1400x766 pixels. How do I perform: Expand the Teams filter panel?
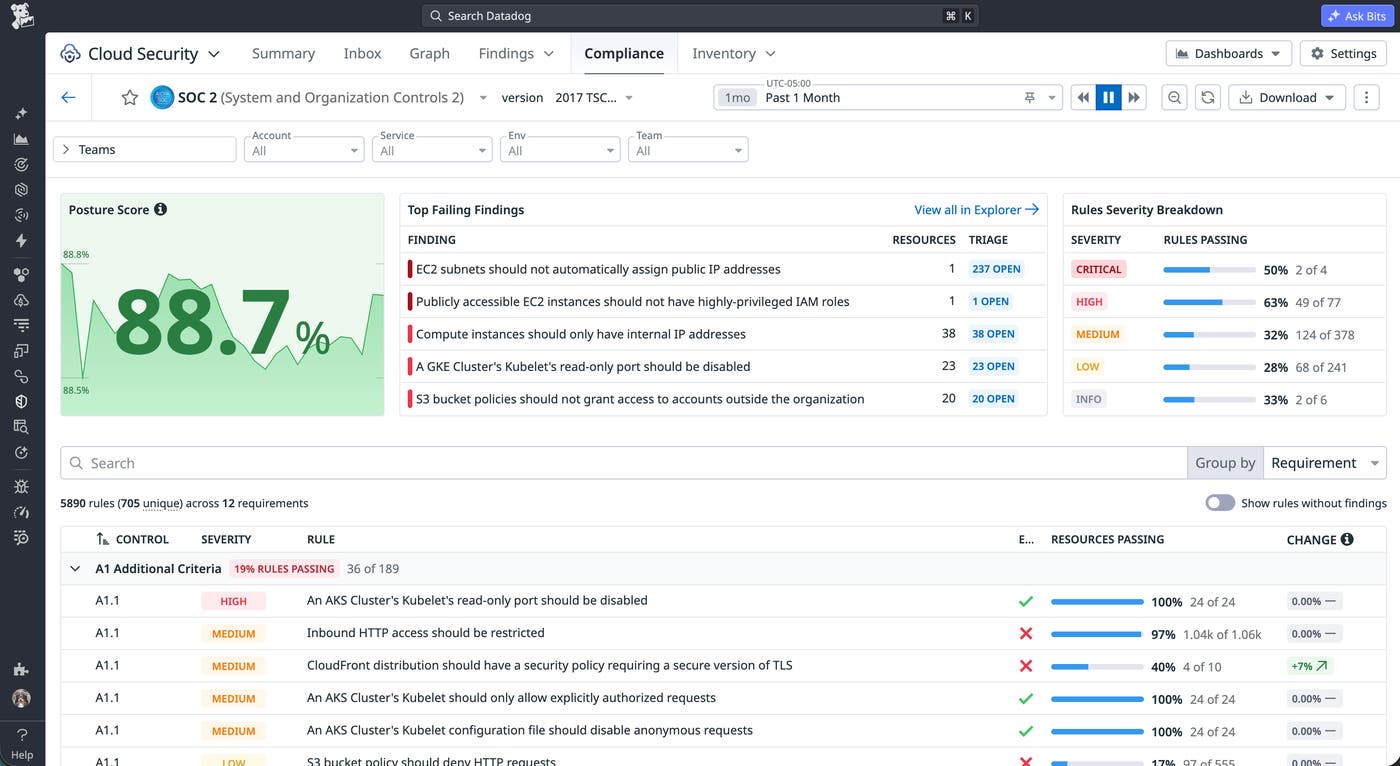point(144,149)
